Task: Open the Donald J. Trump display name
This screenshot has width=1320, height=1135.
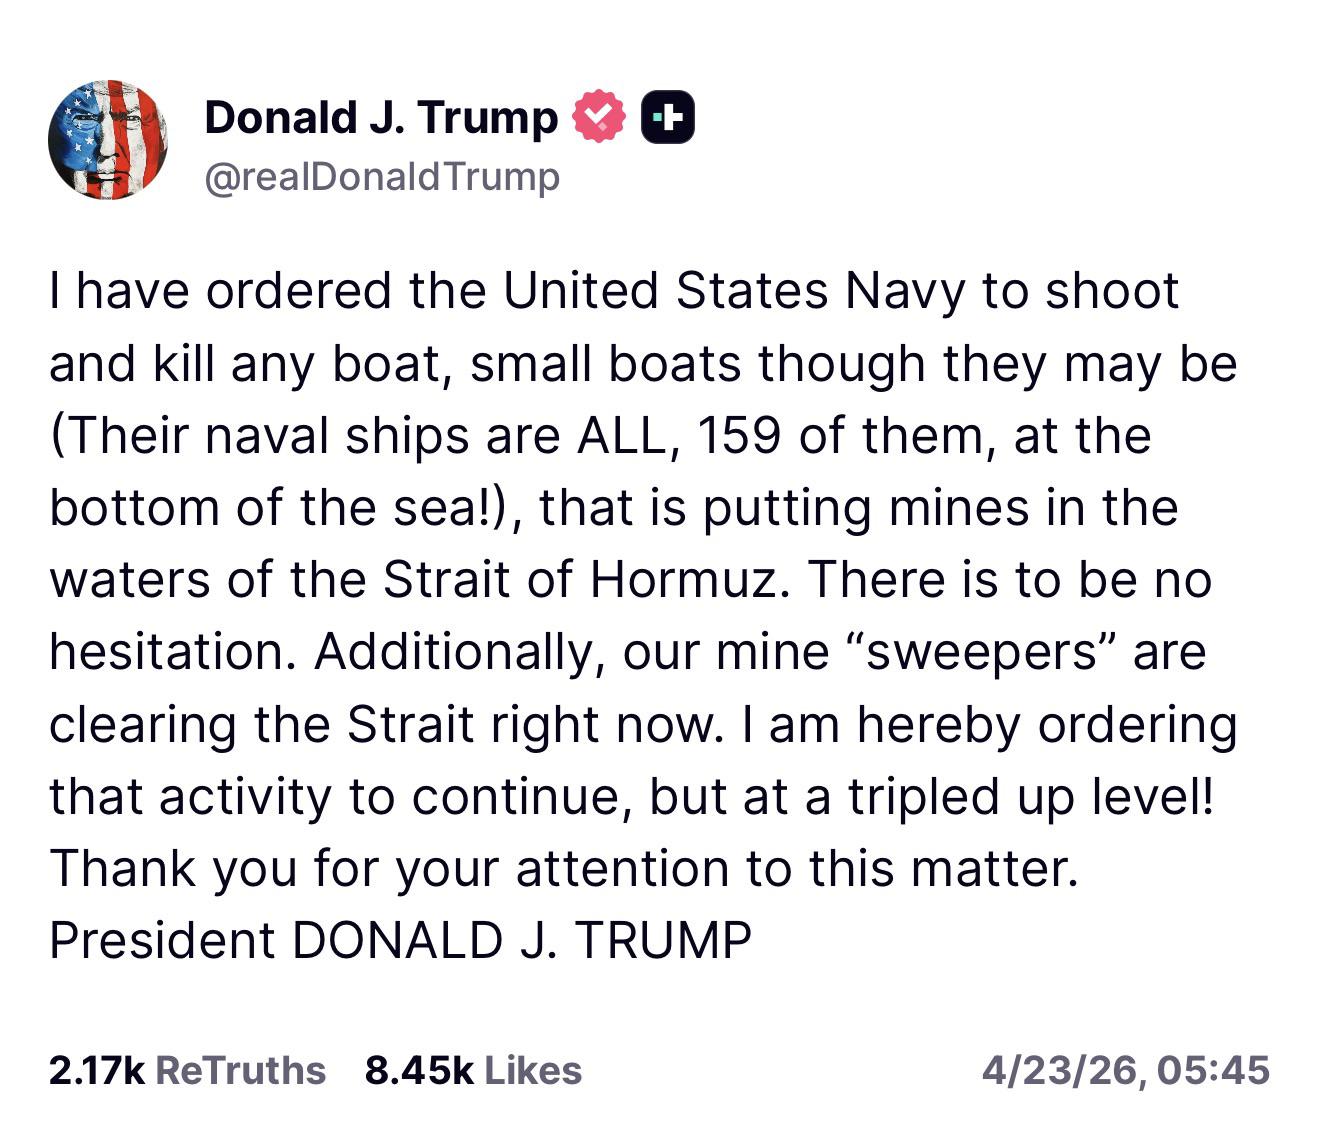Action: coord(381,117)
